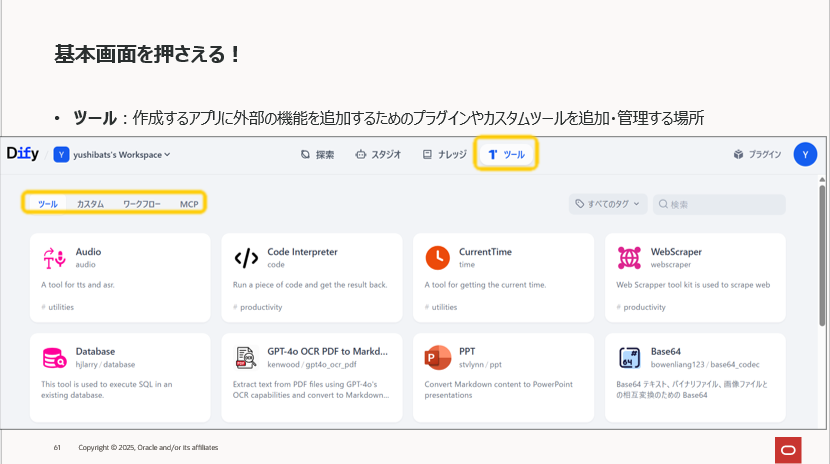The width and height of the screenshot is (830, 464).
Task: Open the Database title
Action: click(x=95, y=351)
